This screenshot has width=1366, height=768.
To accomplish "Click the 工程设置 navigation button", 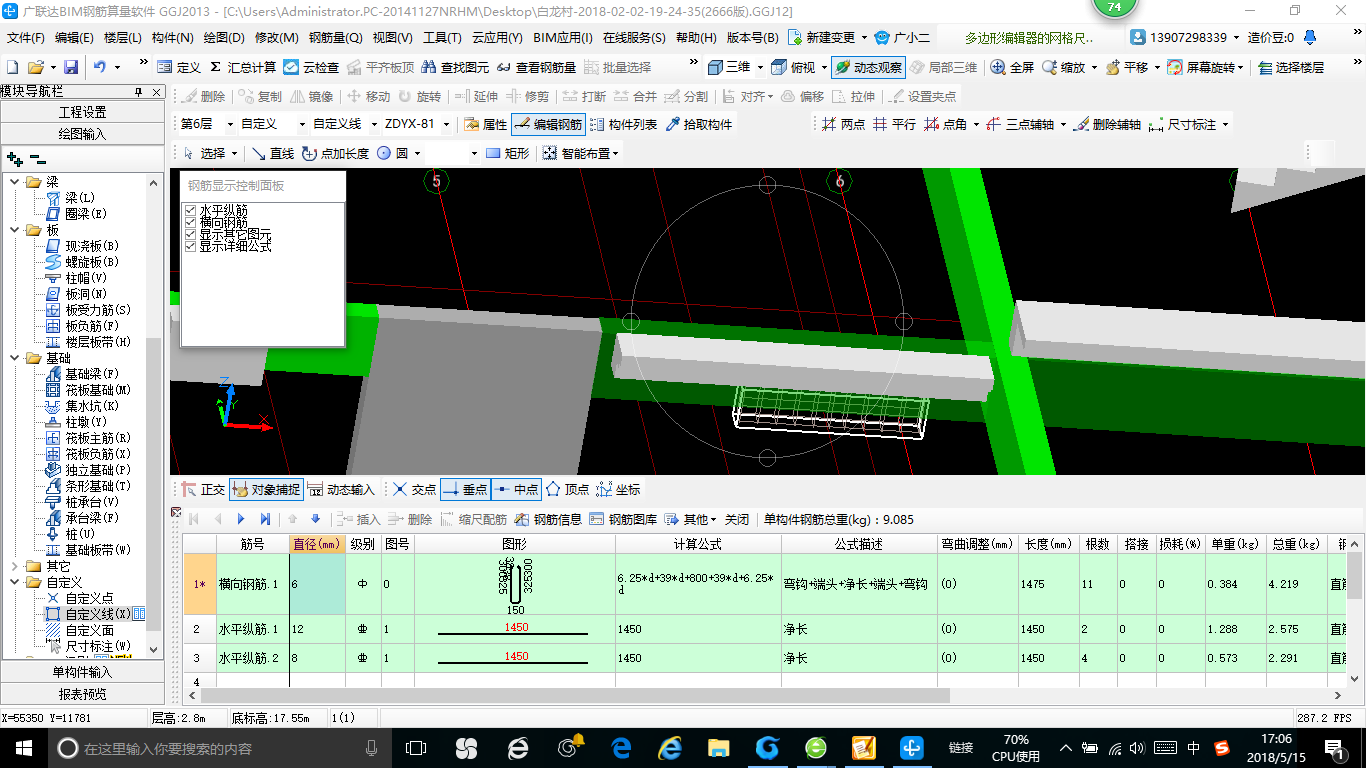I will [82, 112].
